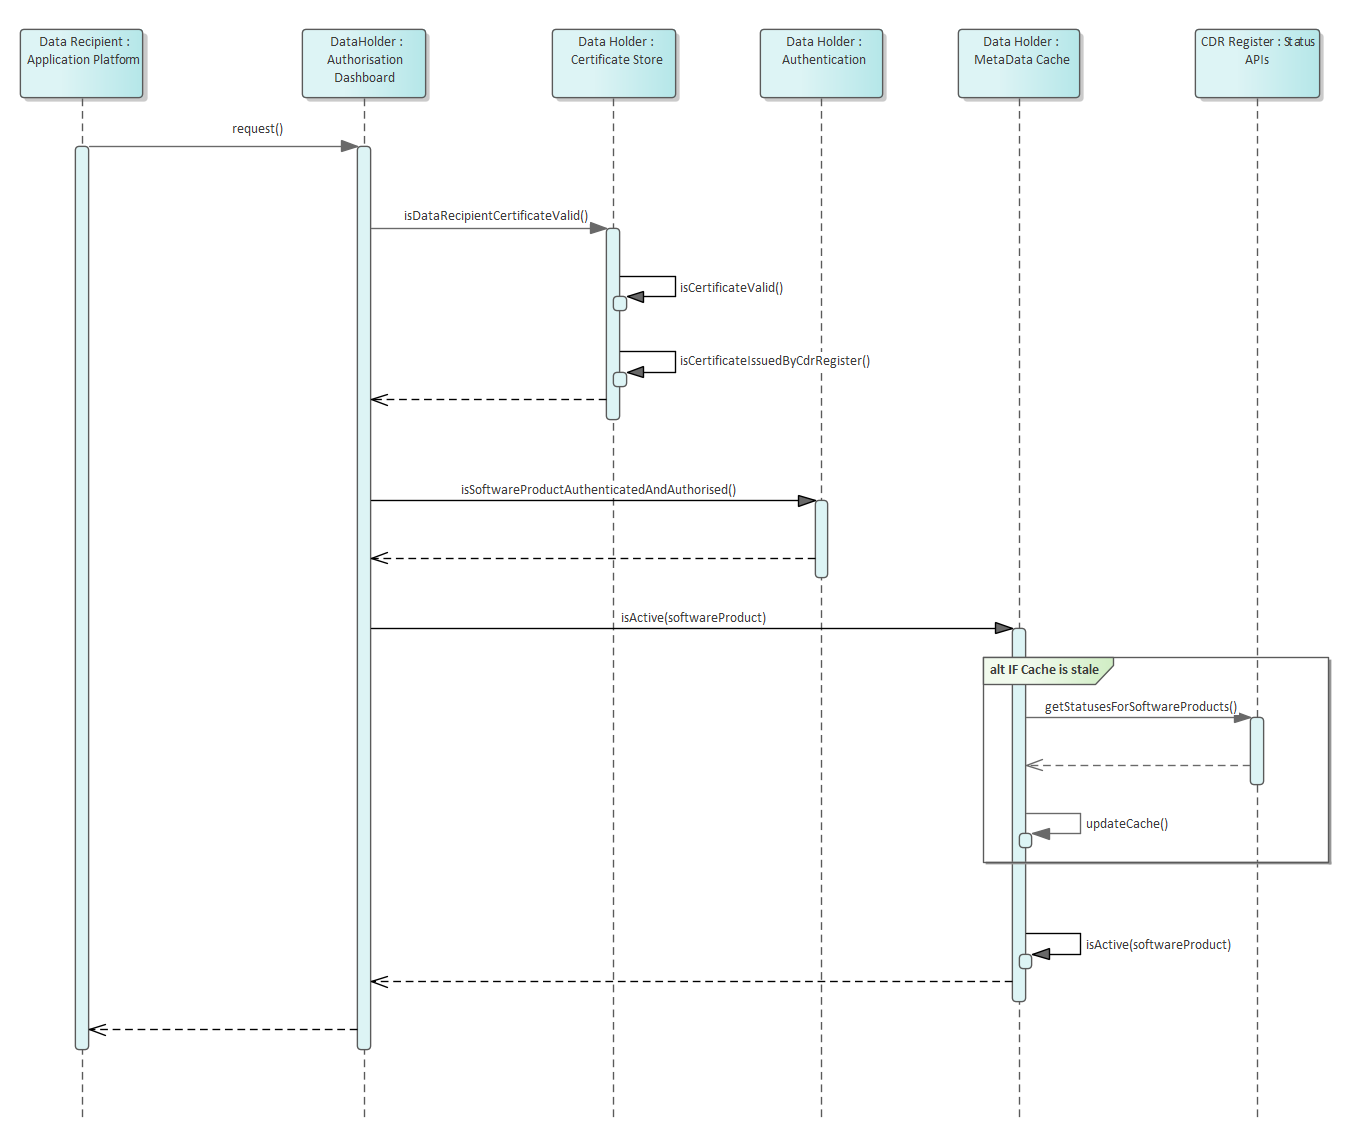The height and width of the screenshot is (1137, 1367).
Task: Select the 'alt IF Cache is stale' fragment tab
Action: (1044, 670)
